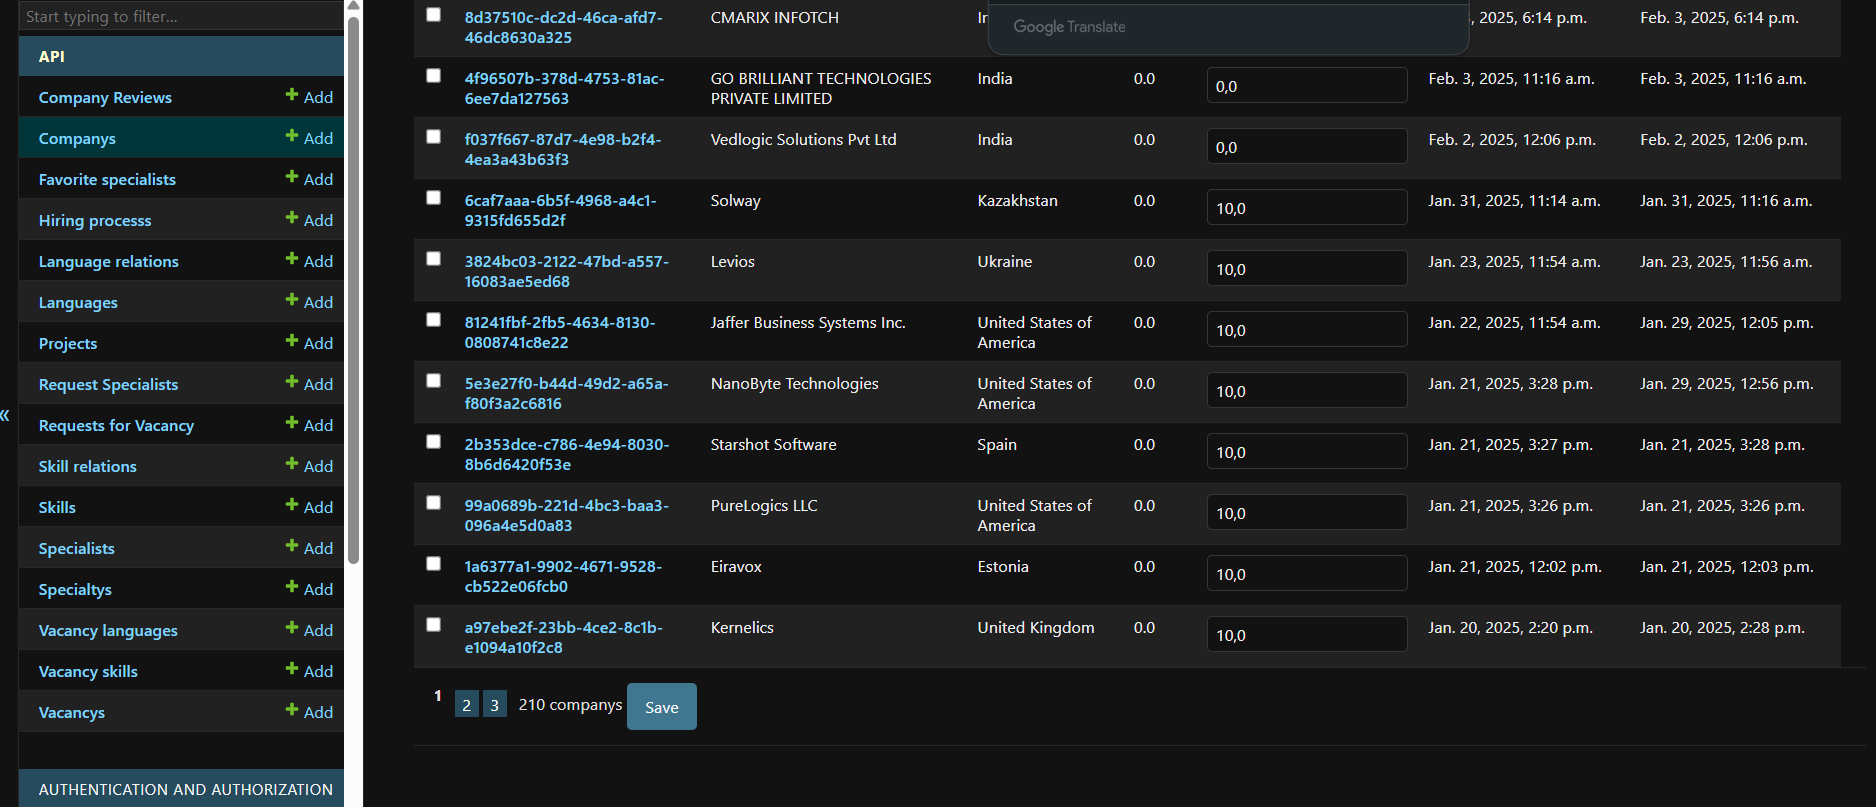Open Hiring processs in sidebar
The height and width of the screenshot is (807, 1876).
(x=95, y=221)
